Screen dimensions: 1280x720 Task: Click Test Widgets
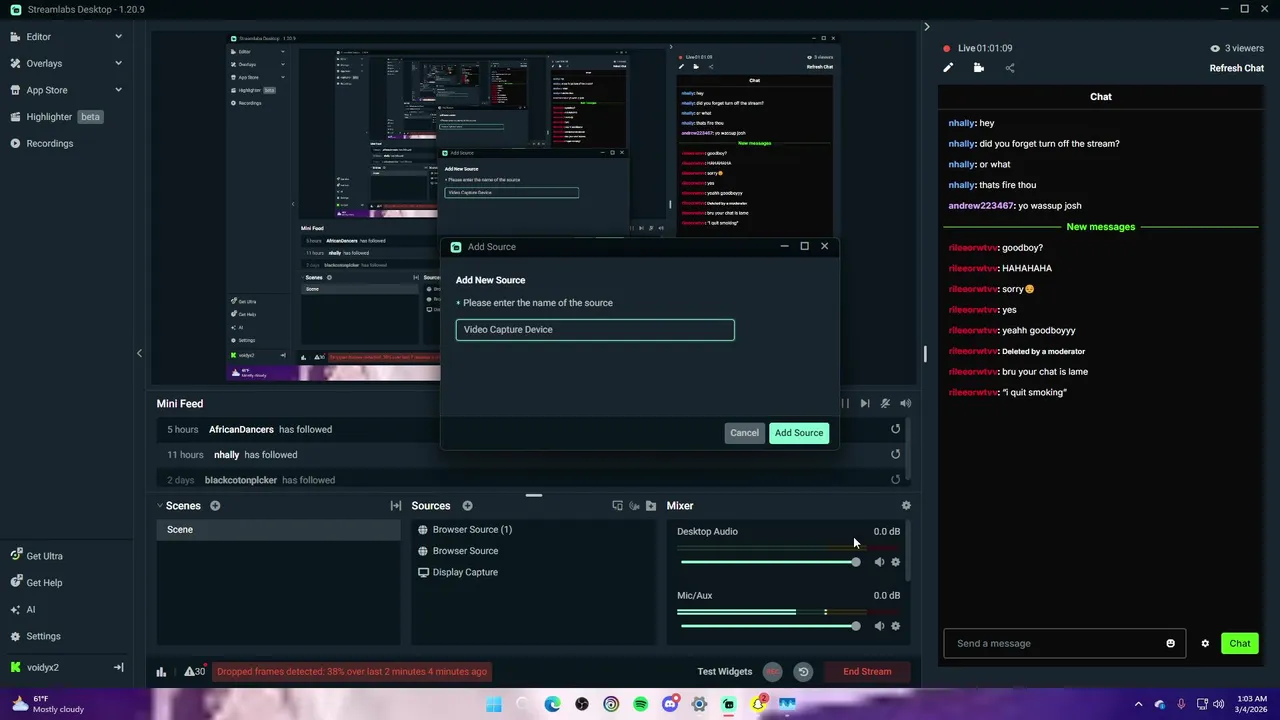(725, 672)
